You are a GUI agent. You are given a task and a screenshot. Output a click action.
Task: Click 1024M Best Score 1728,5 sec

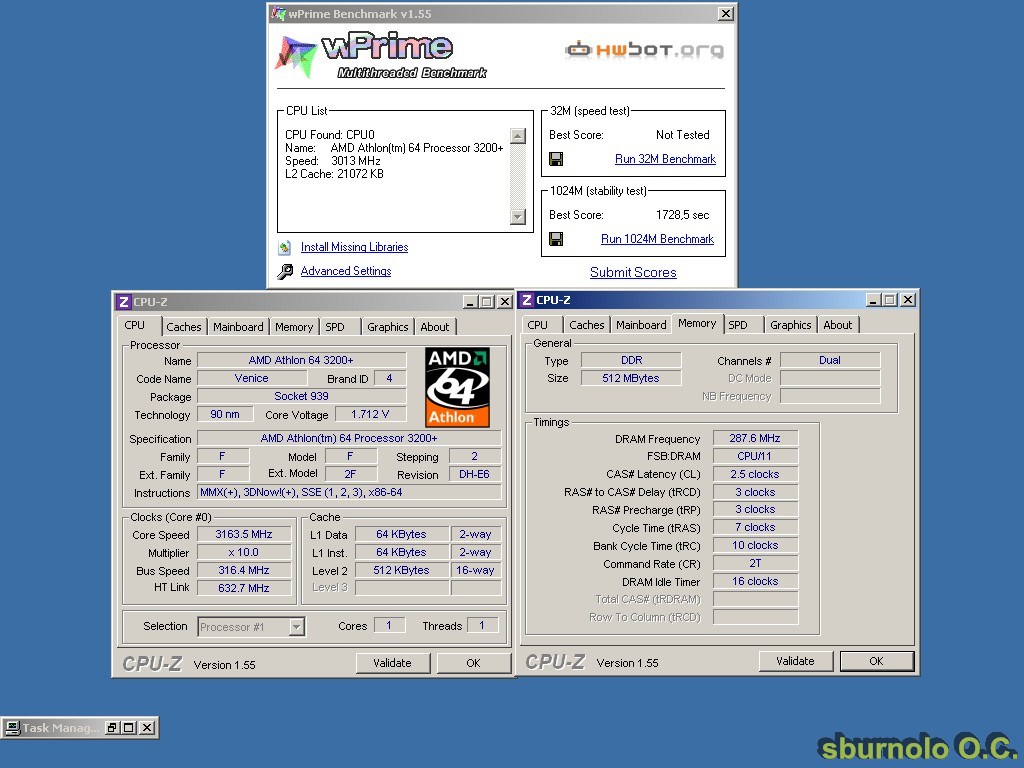point(682,215)
